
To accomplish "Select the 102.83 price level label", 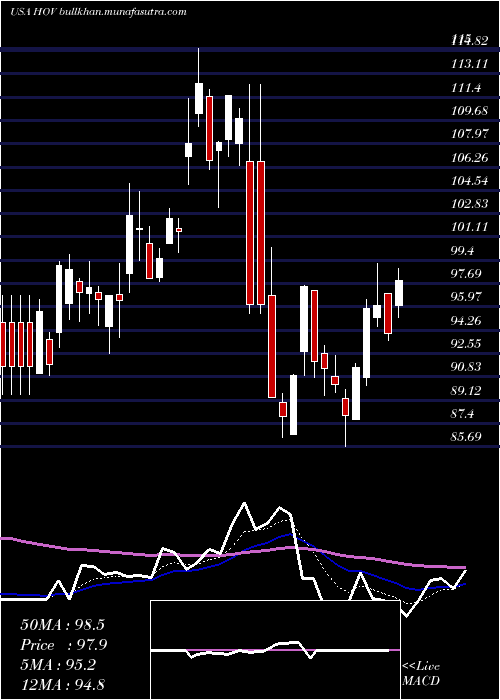I will tap(469, 204).
